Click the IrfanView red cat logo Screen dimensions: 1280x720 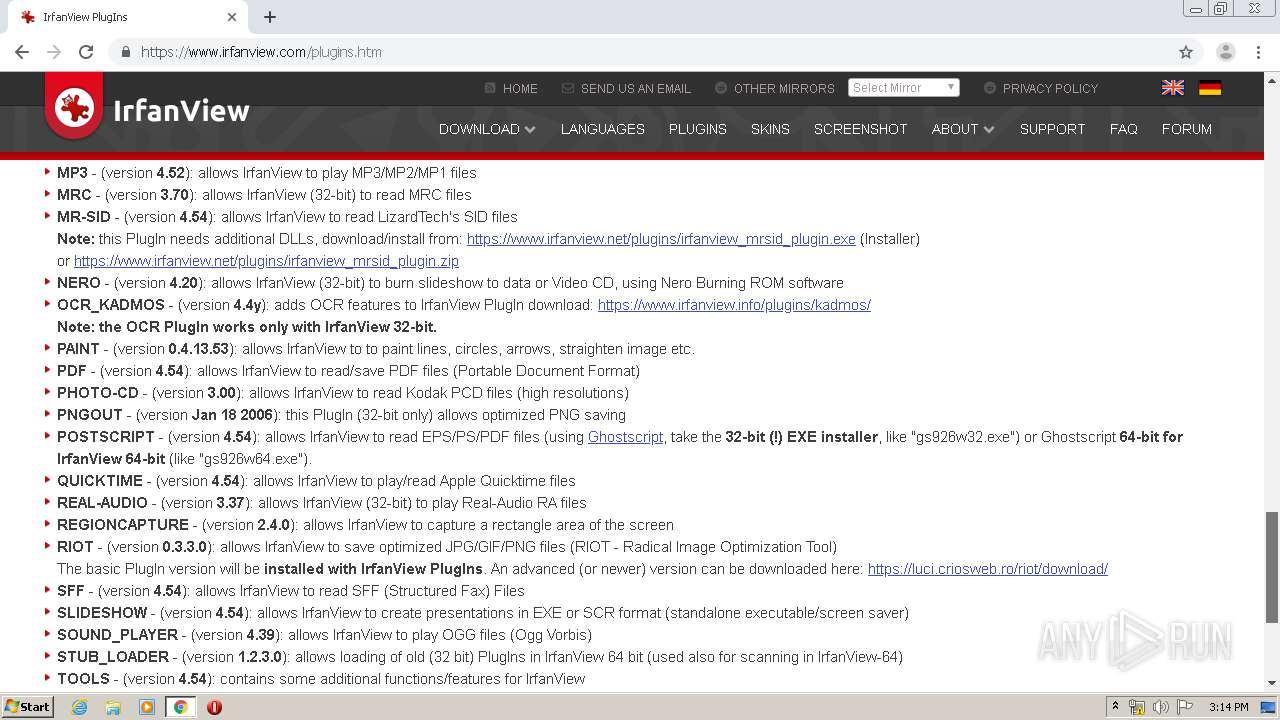(74, 106)
